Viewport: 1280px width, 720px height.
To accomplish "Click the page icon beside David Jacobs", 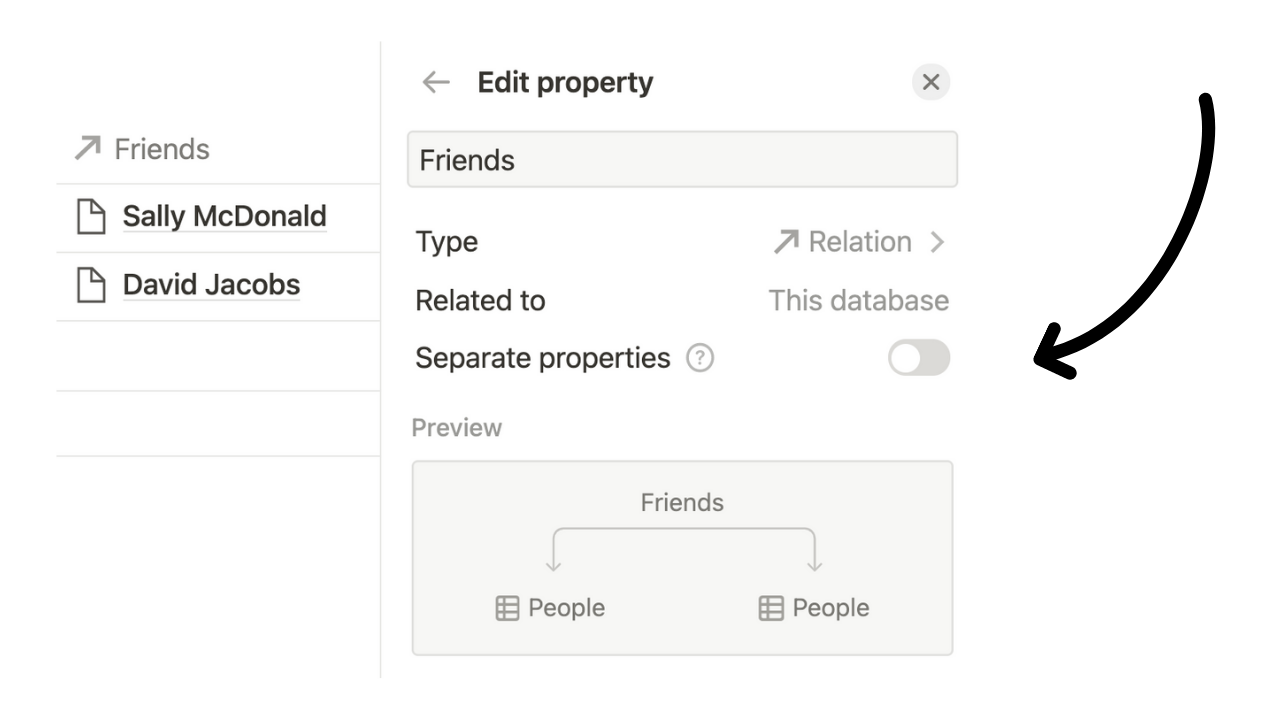I will (91, 286).
